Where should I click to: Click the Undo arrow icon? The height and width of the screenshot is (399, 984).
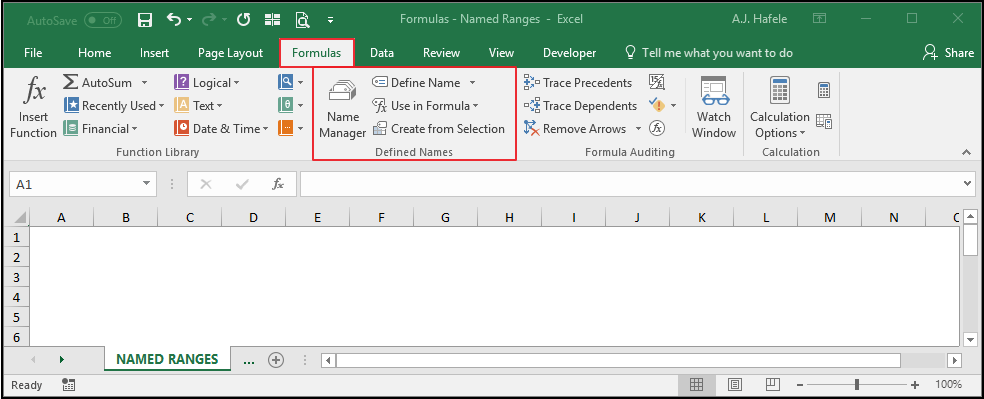point(174,19)
